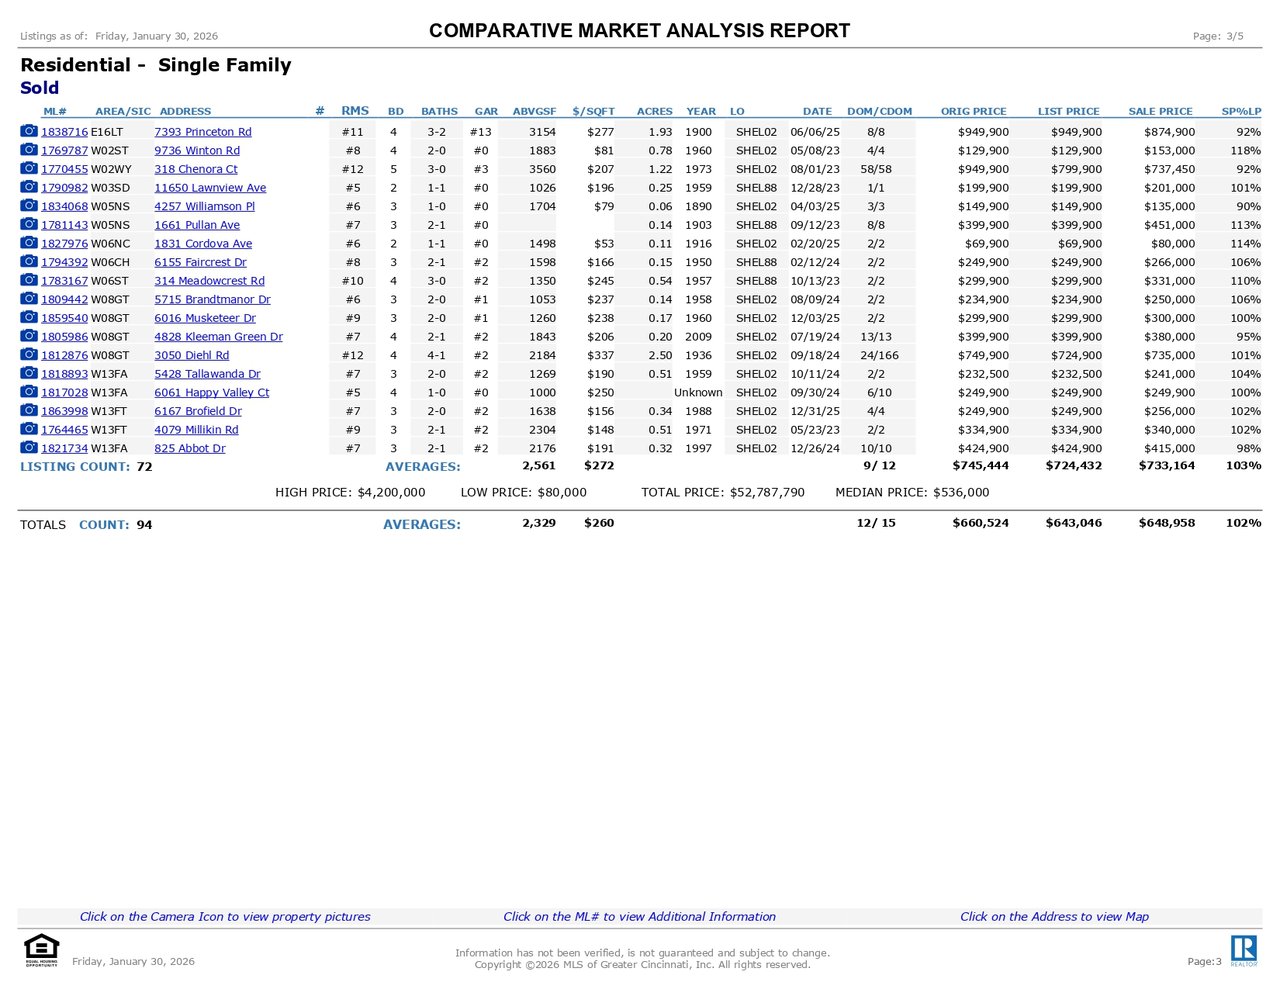Open ML# 1863998 additional information
Viewport: 1280px width, 989px height.
click(64, 411)
